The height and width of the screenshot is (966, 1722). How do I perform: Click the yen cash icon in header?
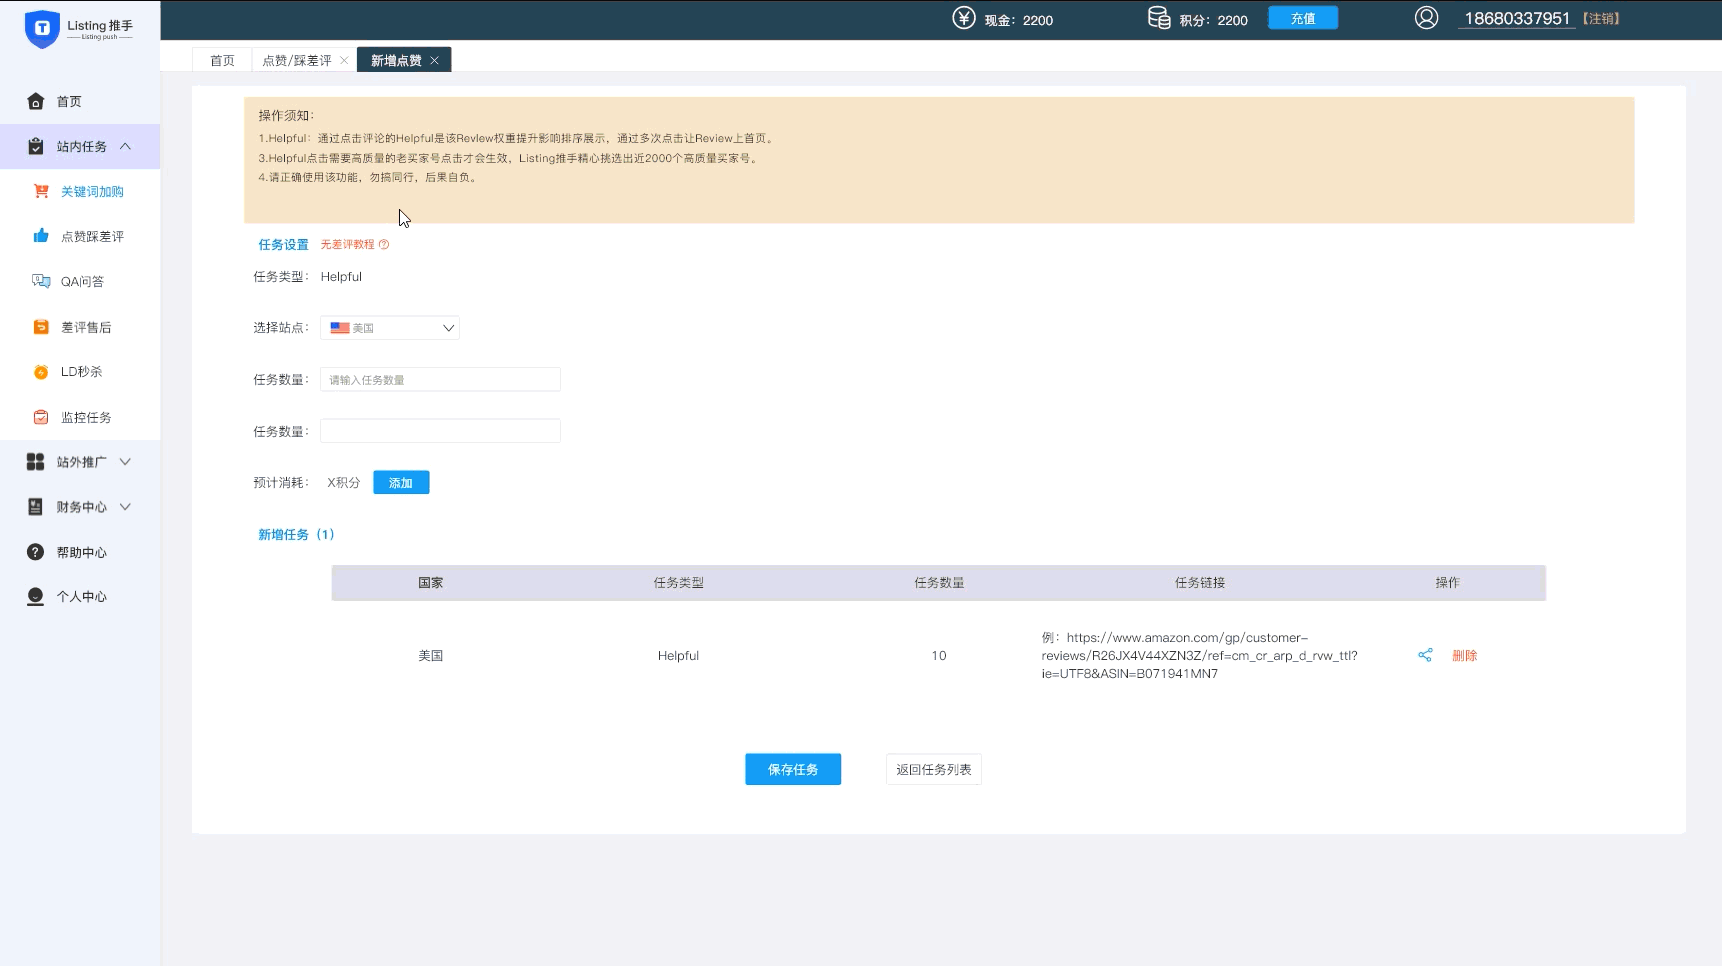click(964, 18)
